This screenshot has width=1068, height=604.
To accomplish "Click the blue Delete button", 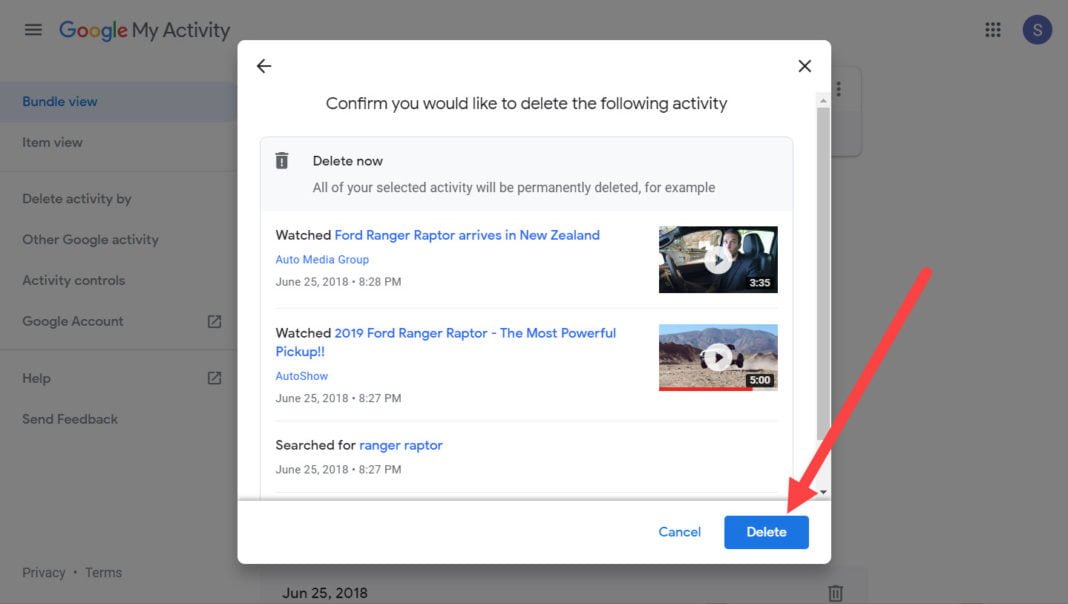I will [766, 532].
